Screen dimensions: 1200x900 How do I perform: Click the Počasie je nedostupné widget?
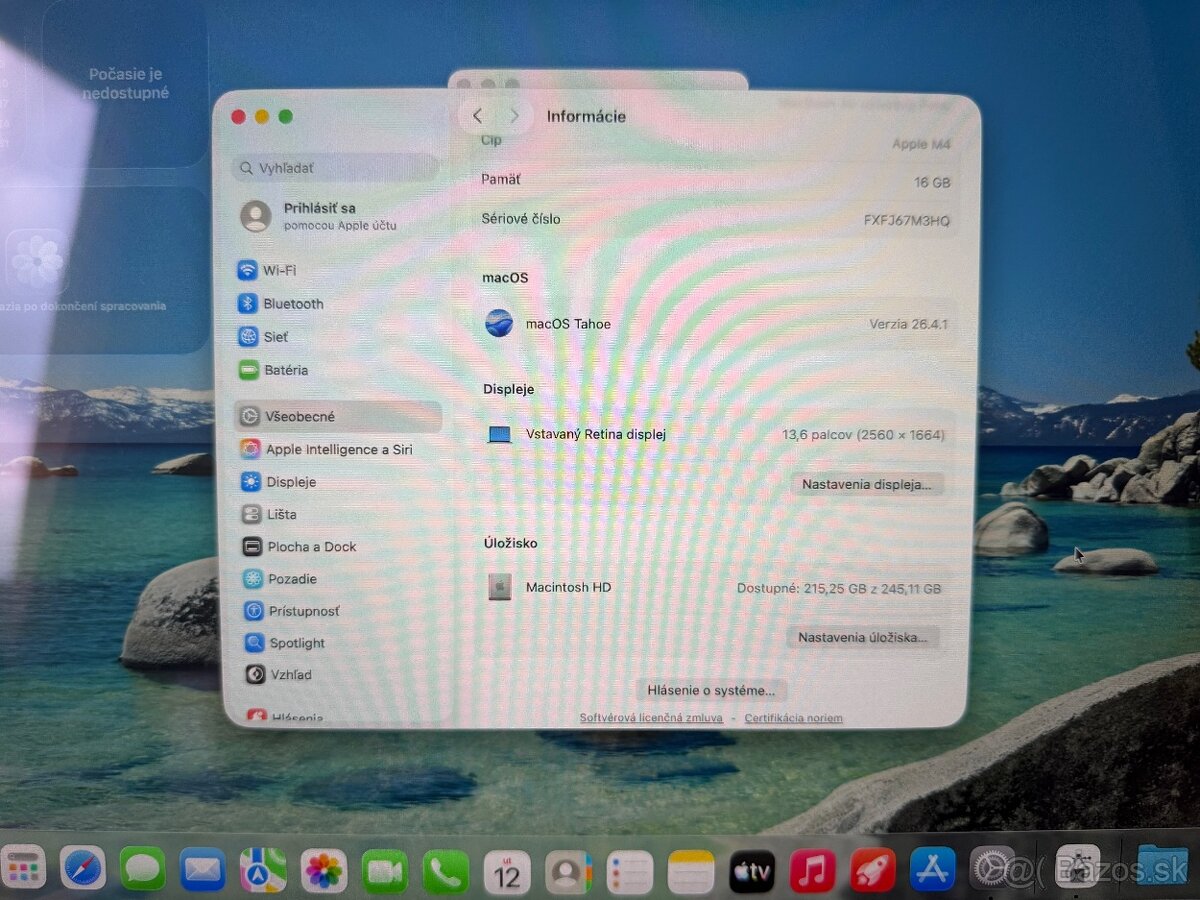pos(126,84)
